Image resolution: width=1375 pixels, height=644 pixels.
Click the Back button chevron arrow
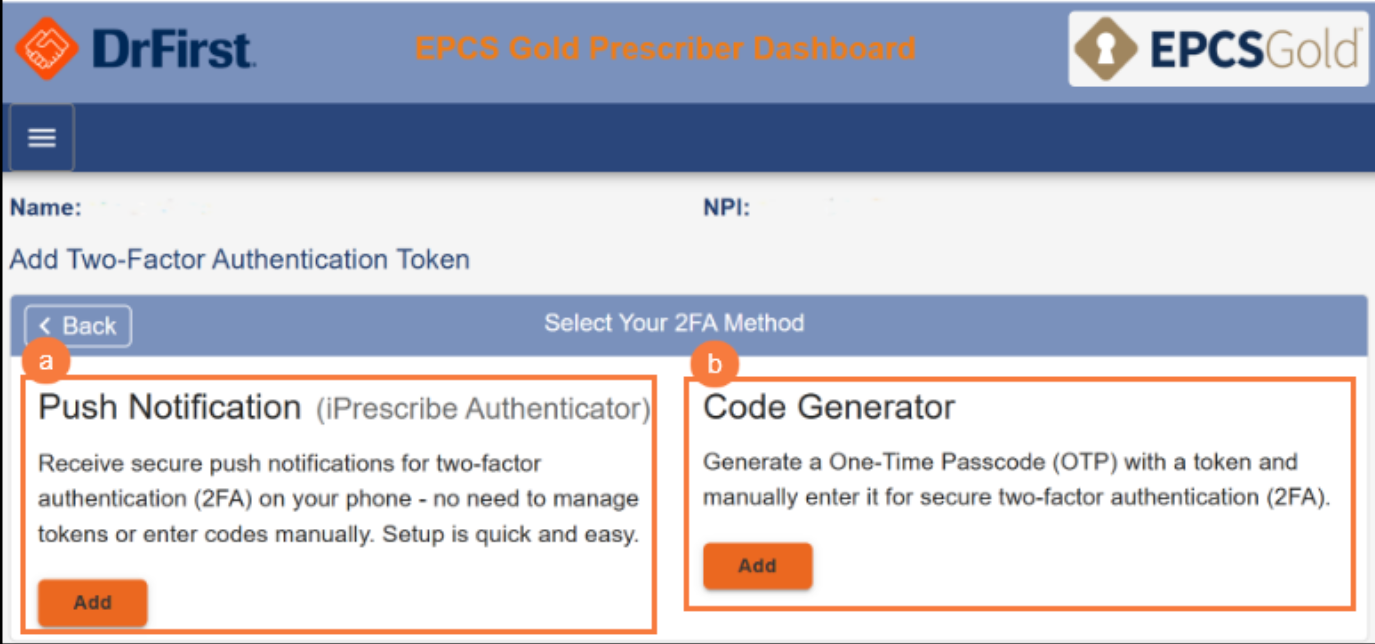pos(45,326)
